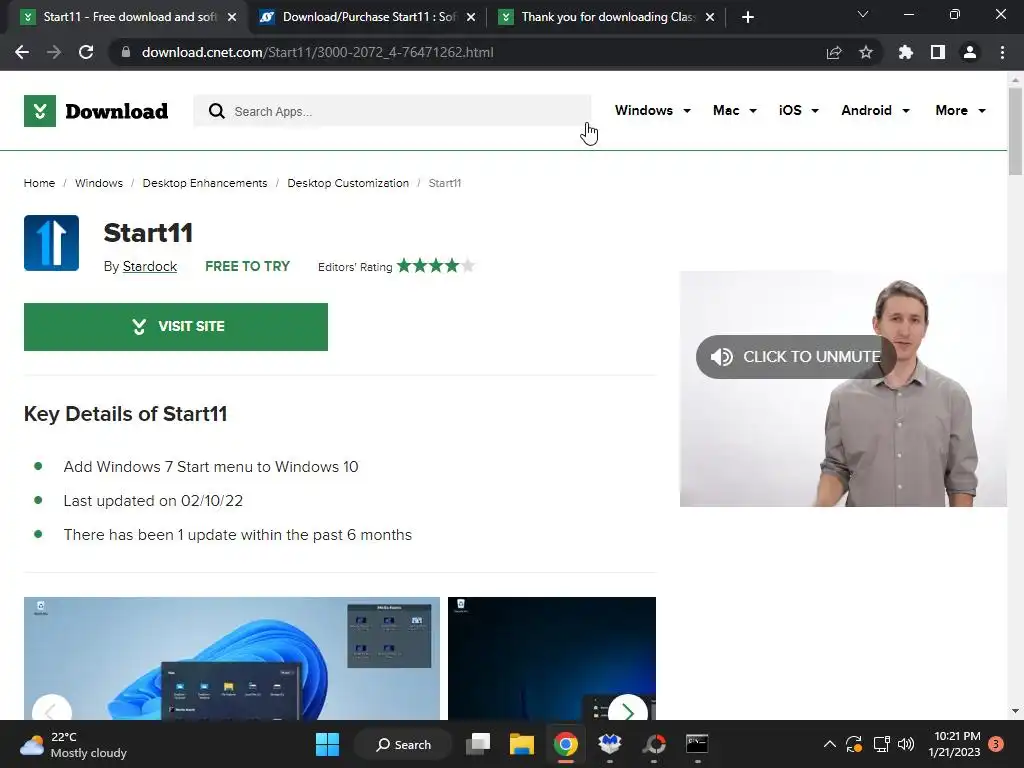Image resolution: width=1024 pixels, height=768 pixels.
Task: Open Desktop Customization breadcrumb
Action: coord(348,183)
